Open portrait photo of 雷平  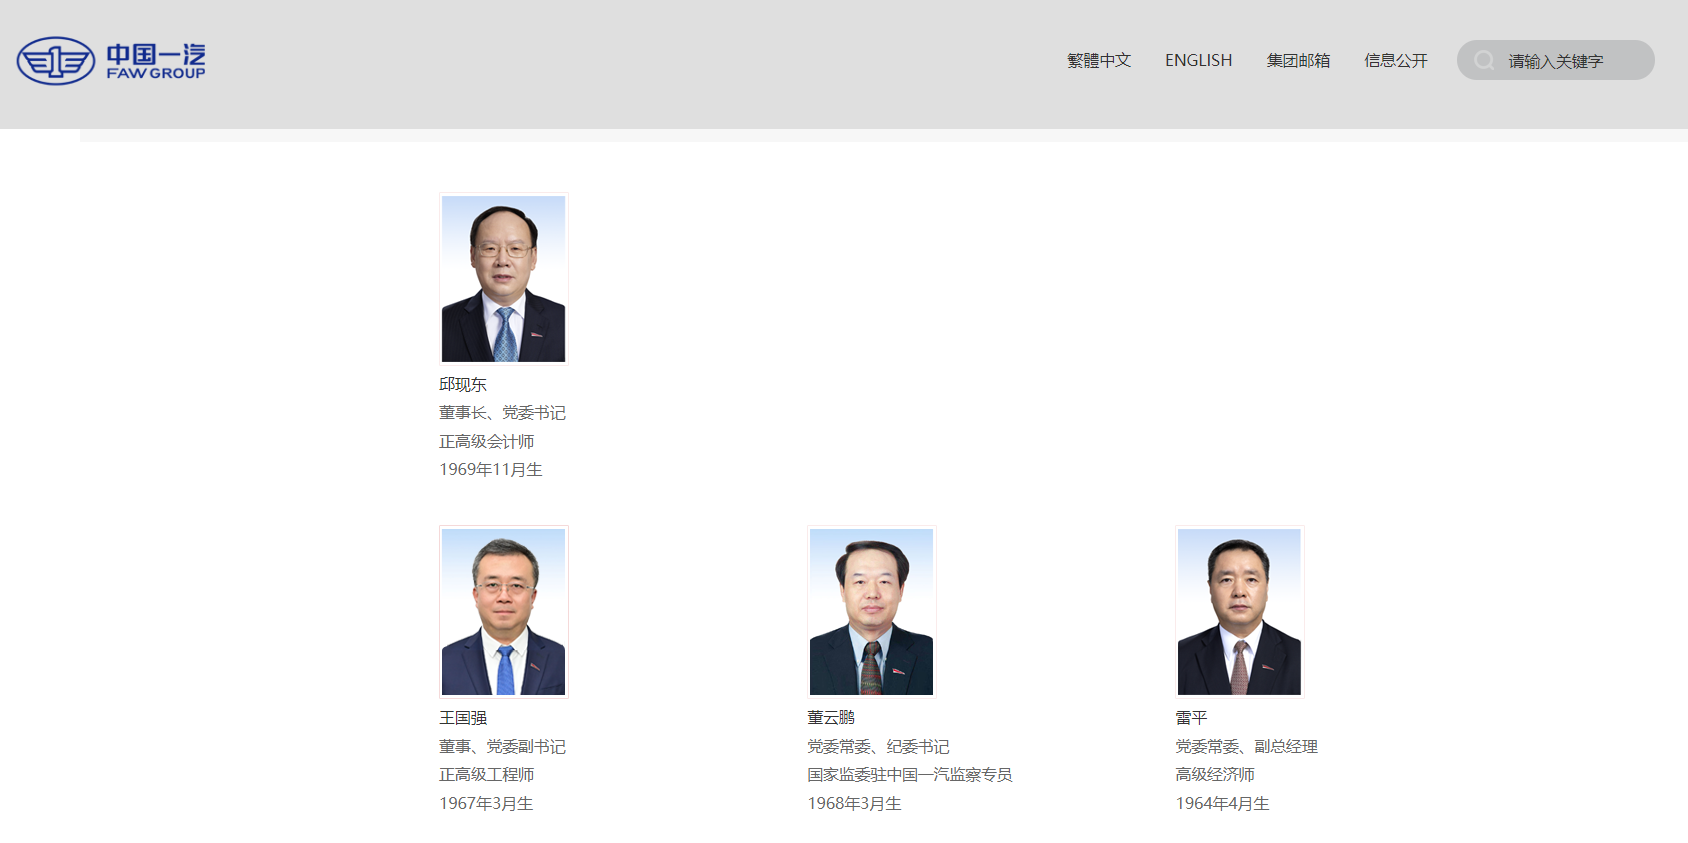pos(1240,612)
